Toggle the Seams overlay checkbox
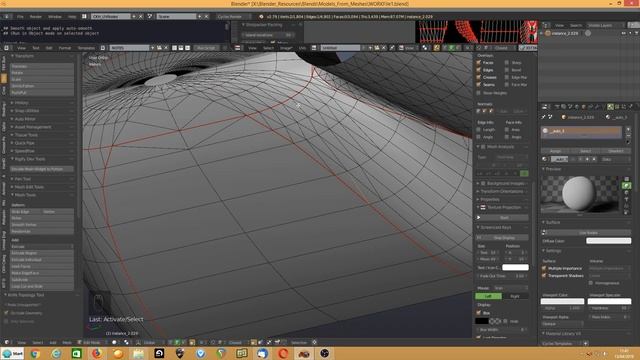Viewport: 640px width, 360px height. pyautogui.click(x=478, y=84)
